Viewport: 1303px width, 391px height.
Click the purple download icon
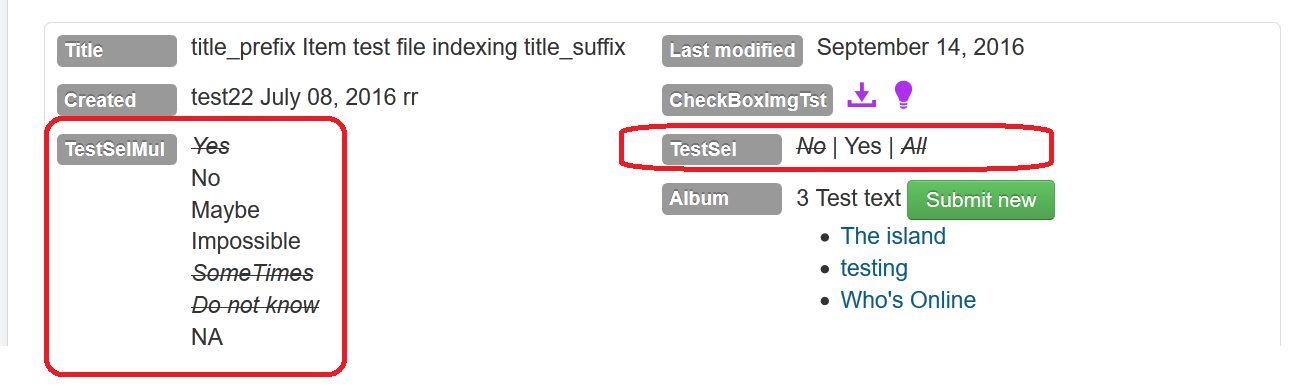point(861,95)
